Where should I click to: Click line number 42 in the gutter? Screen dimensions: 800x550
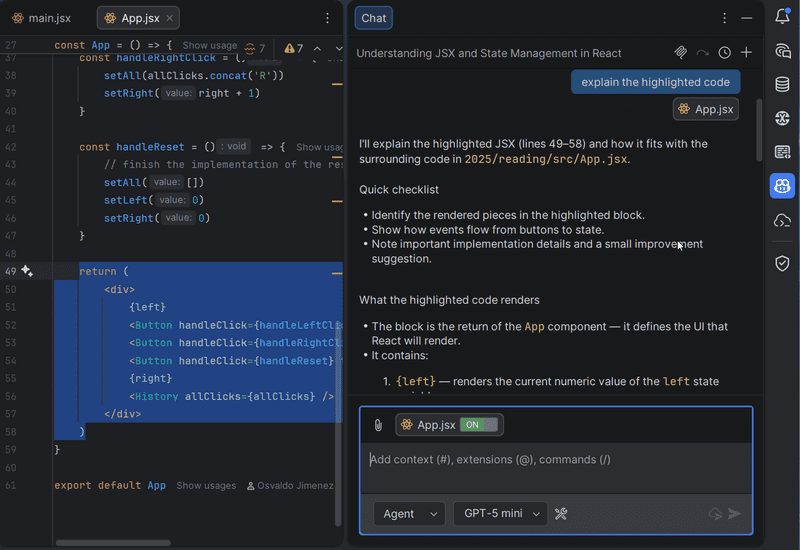point(11,147)
